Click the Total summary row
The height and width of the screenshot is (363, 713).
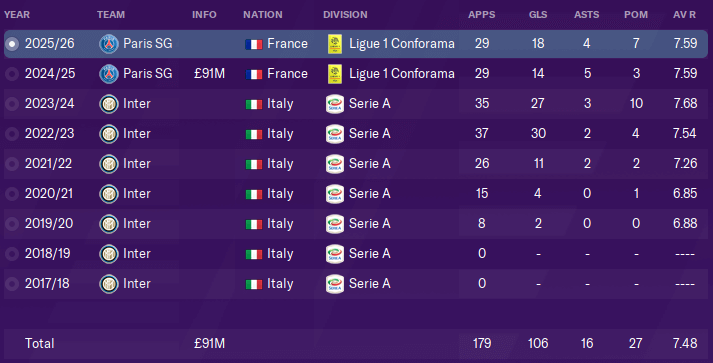coord(356,343)
